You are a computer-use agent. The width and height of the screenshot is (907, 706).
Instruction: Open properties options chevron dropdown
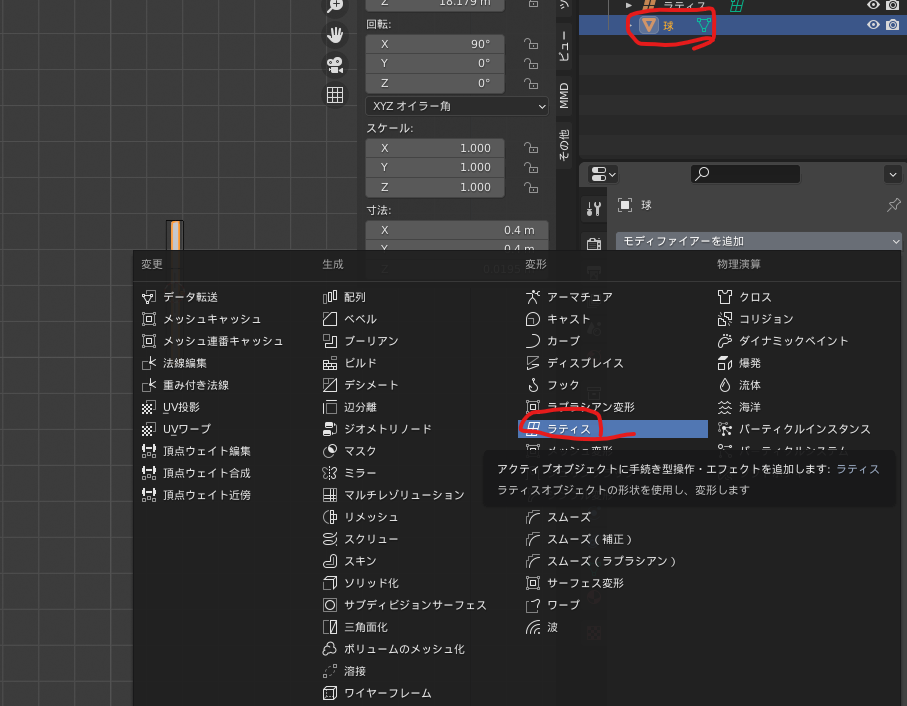click(x=893, y=174)
